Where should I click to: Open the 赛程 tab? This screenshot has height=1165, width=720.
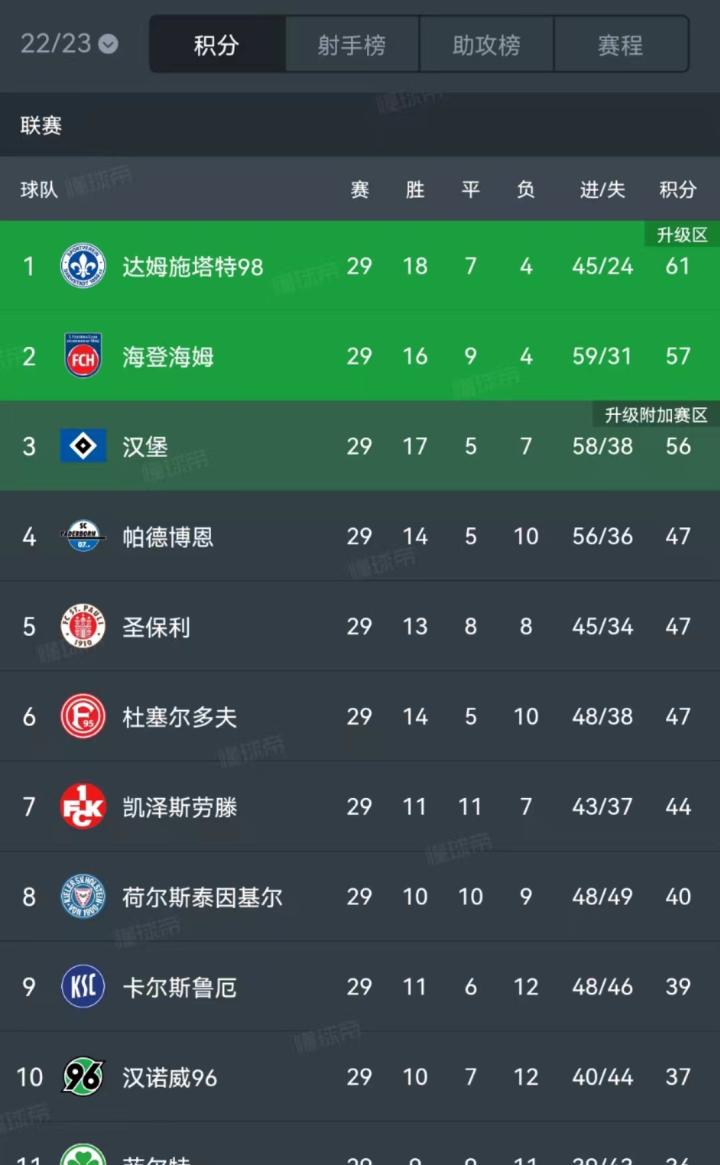[x=620, y=45]
